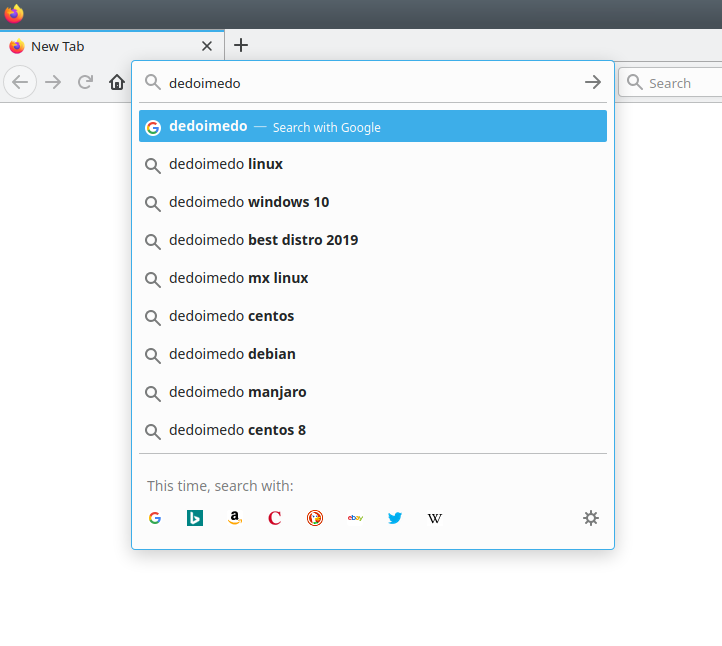This screenshot has height=646, width=722.
Task: Select the New Tab tab
Action: pos(112,46)
